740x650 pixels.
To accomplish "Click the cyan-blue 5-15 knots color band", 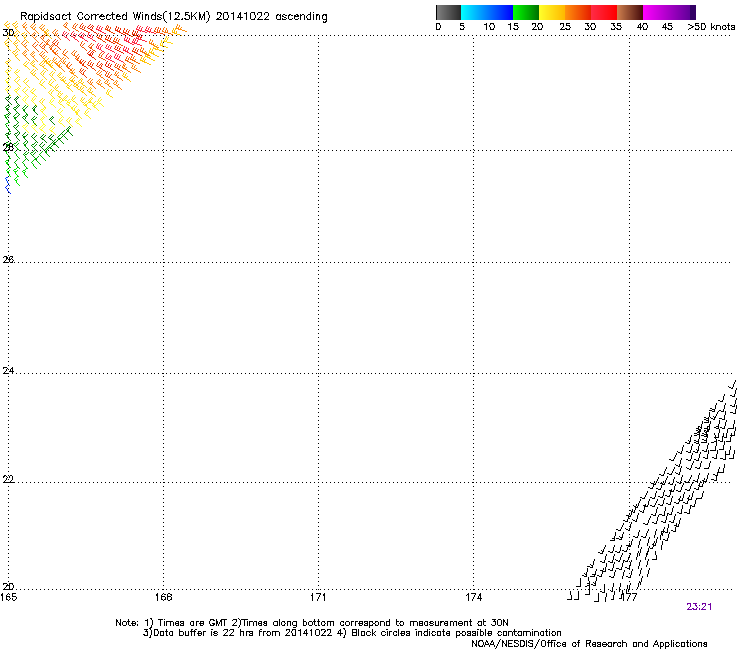I will click(487, 12).
